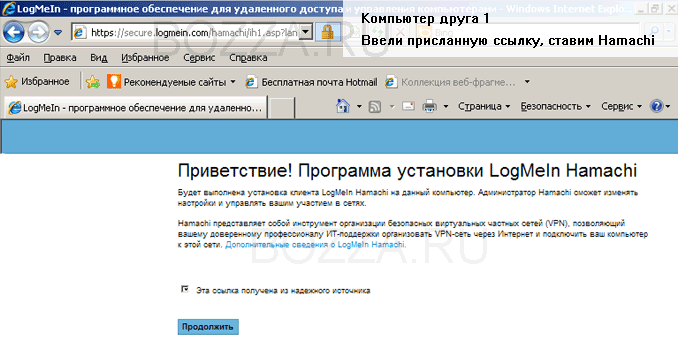Open the recent pages dropdown arrow
Image resolution: width=678 pixels, height=364 pixels.
coord(58,32)
